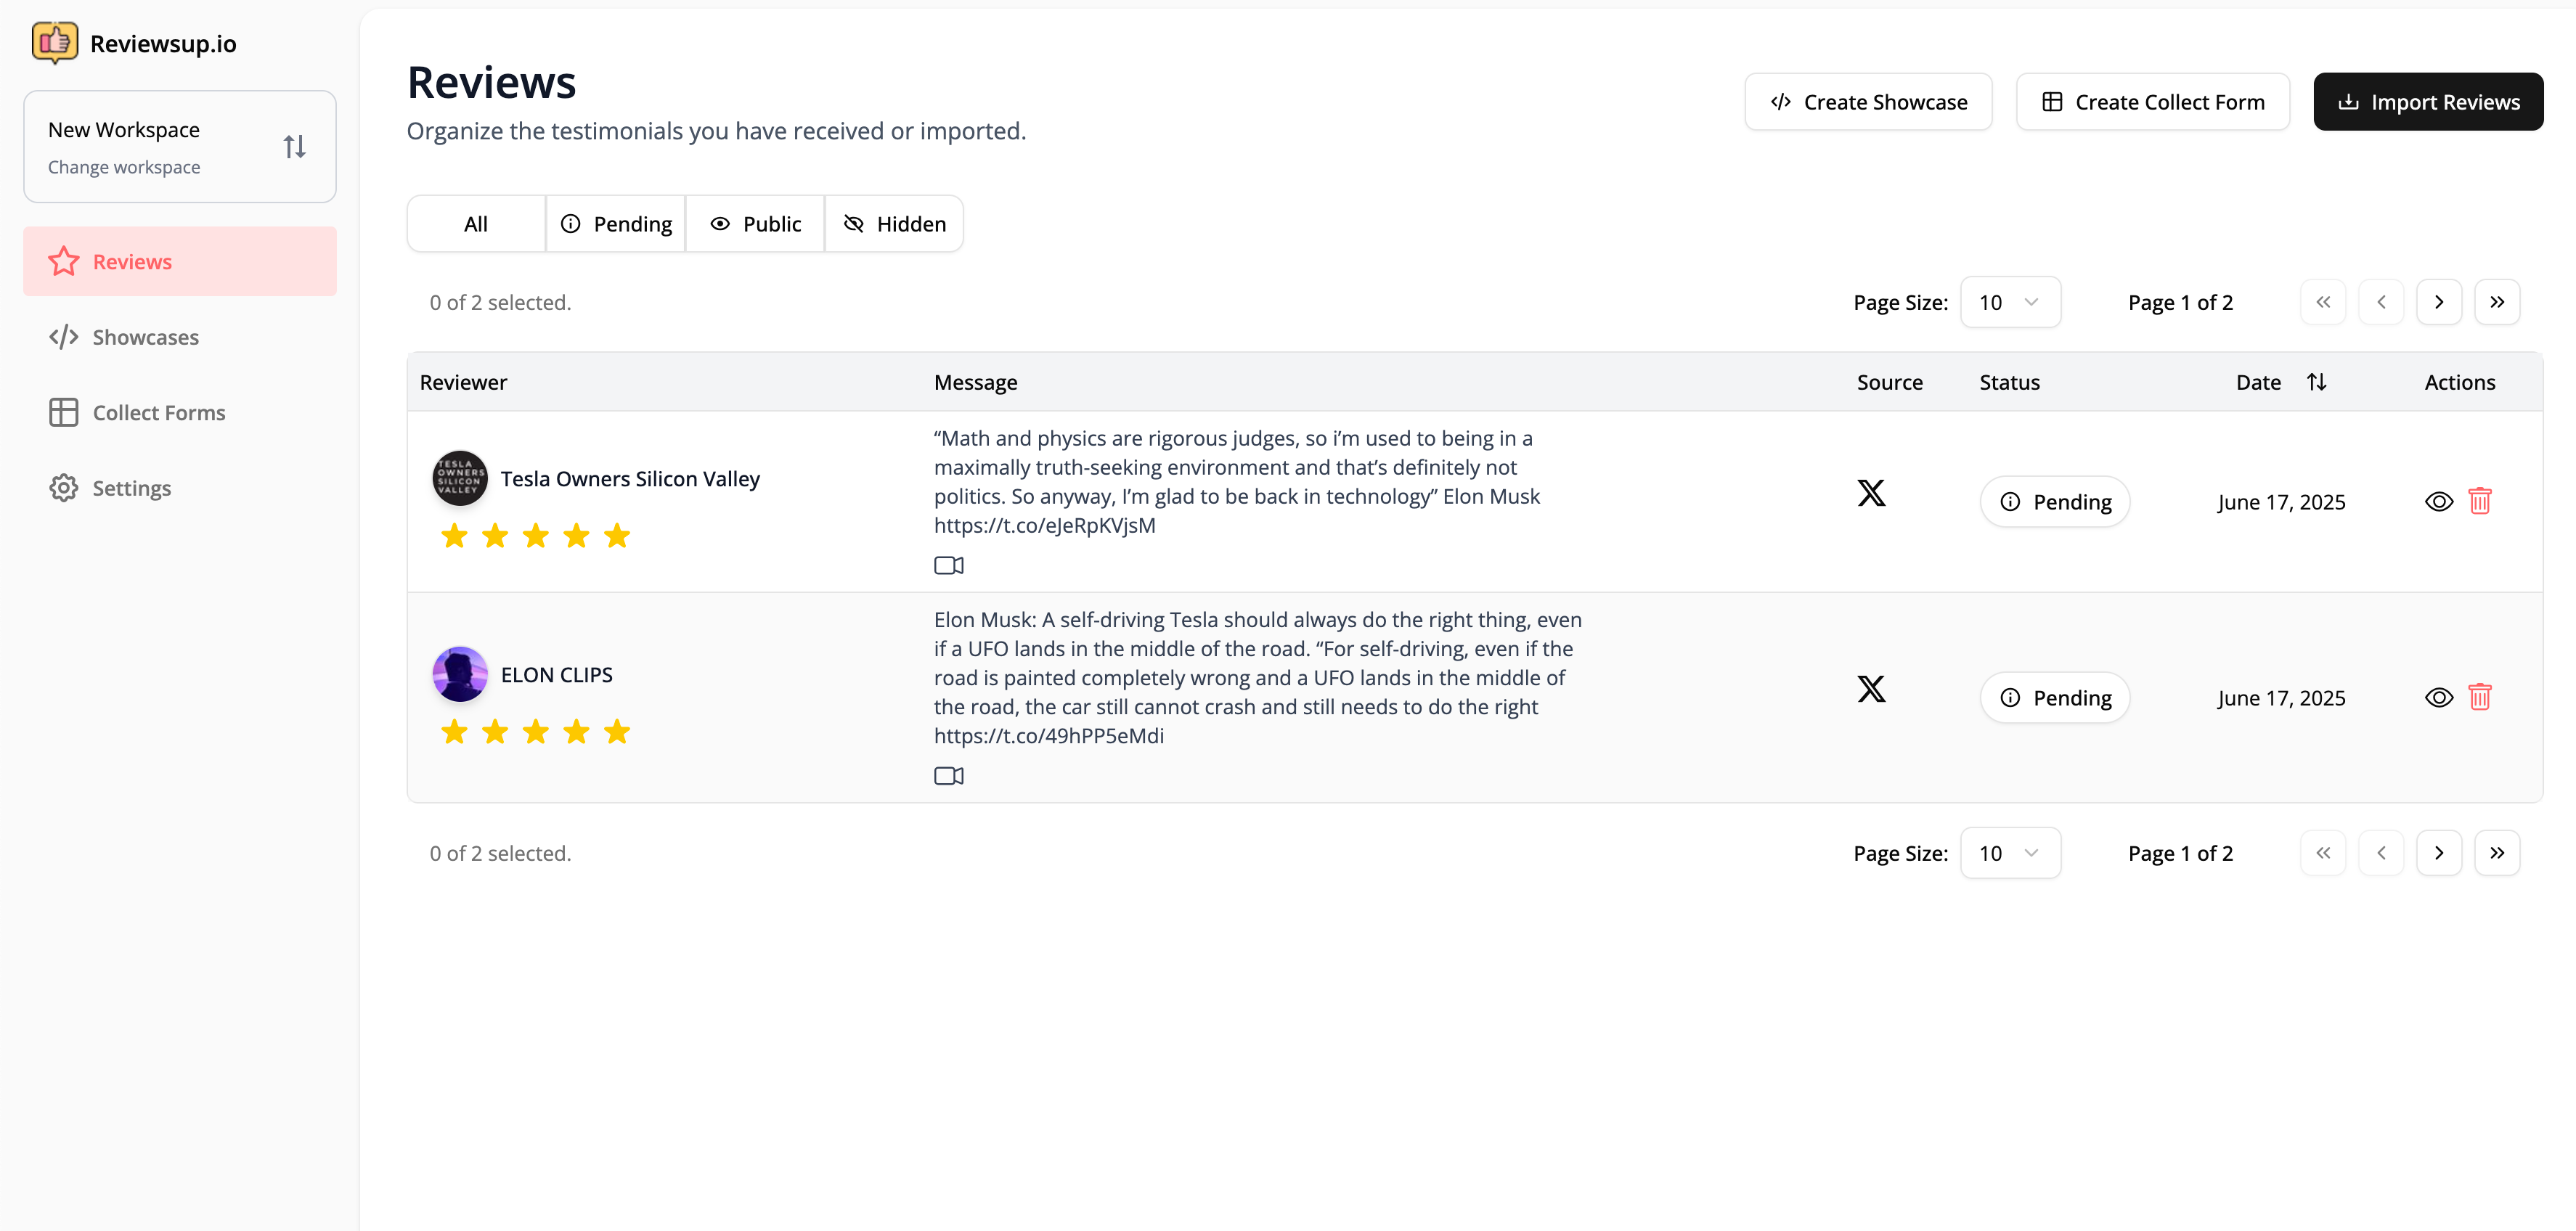
Task: Toggle eye visibility for Tesla Owners review
Action: (2439, 502)
